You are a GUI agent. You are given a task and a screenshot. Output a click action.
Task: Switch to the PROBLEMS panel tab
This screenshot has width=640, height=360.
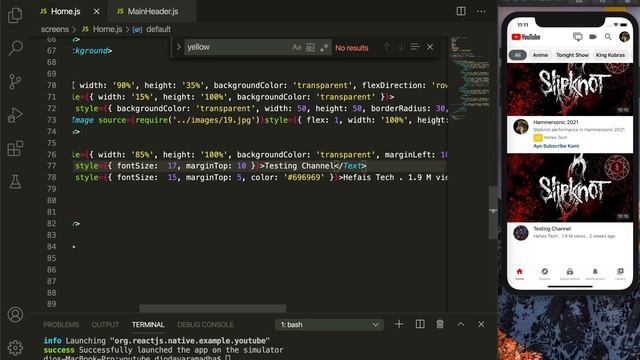coord(61,325)
